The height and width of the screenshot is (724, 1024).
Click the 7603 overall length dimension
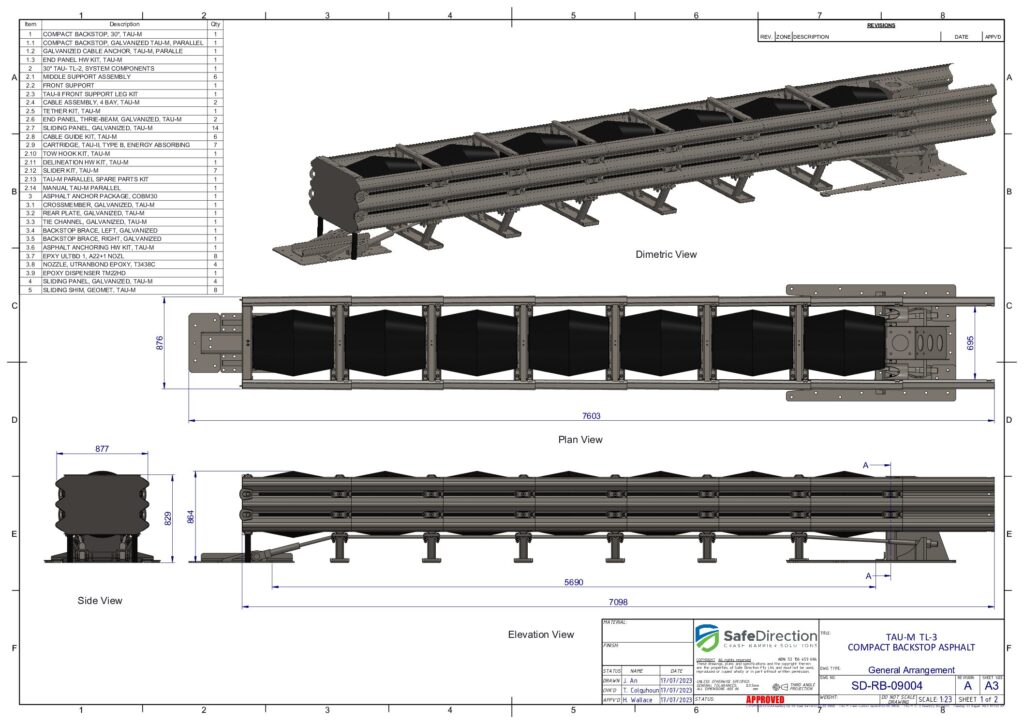591,416
